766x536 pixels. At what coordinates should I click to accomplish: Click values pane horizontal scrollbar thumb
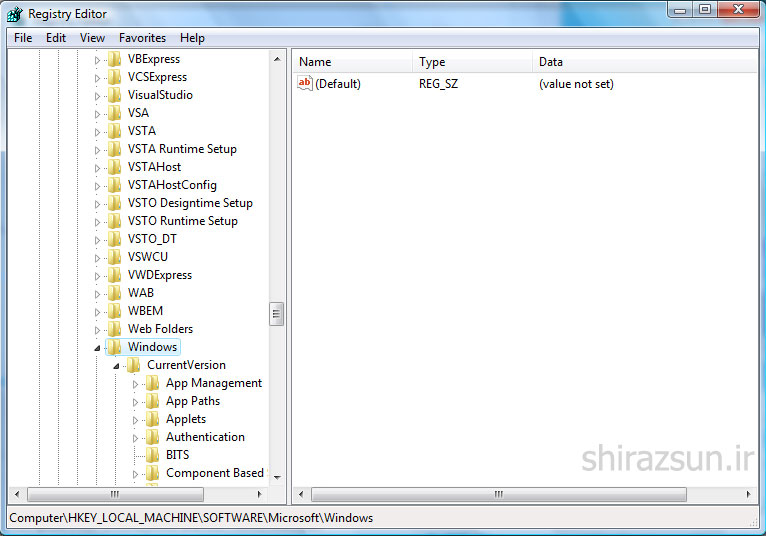click(498, 494)
